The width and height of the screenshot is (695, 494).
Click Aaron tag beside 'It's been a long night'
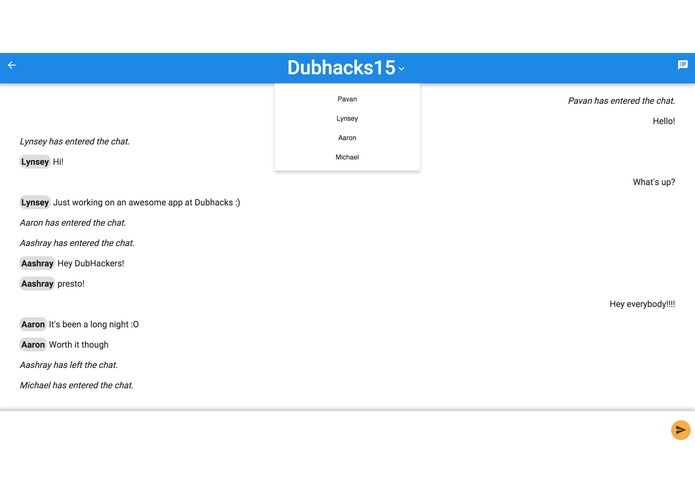[33, 324]
